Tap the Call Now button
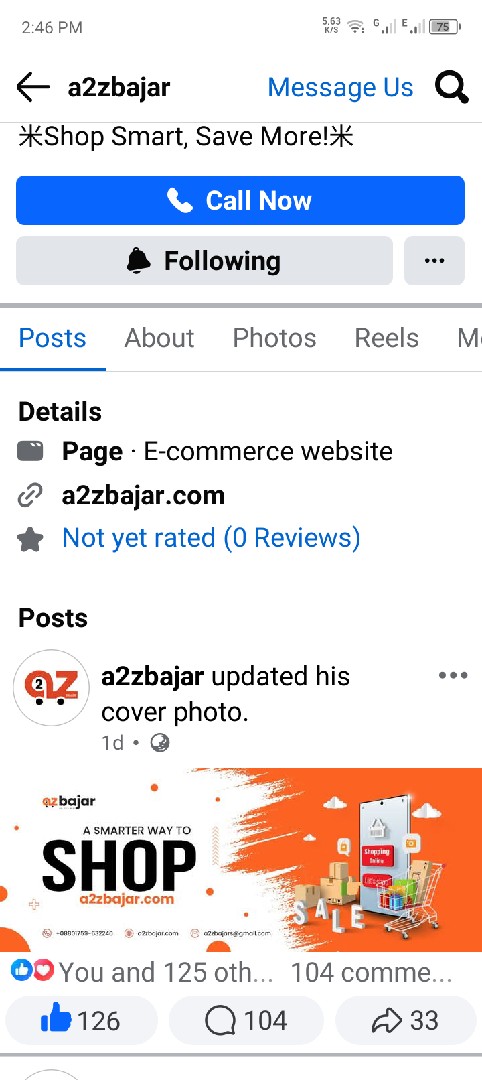The height and width of the screenshot is (1080, 482). point(240,200)
